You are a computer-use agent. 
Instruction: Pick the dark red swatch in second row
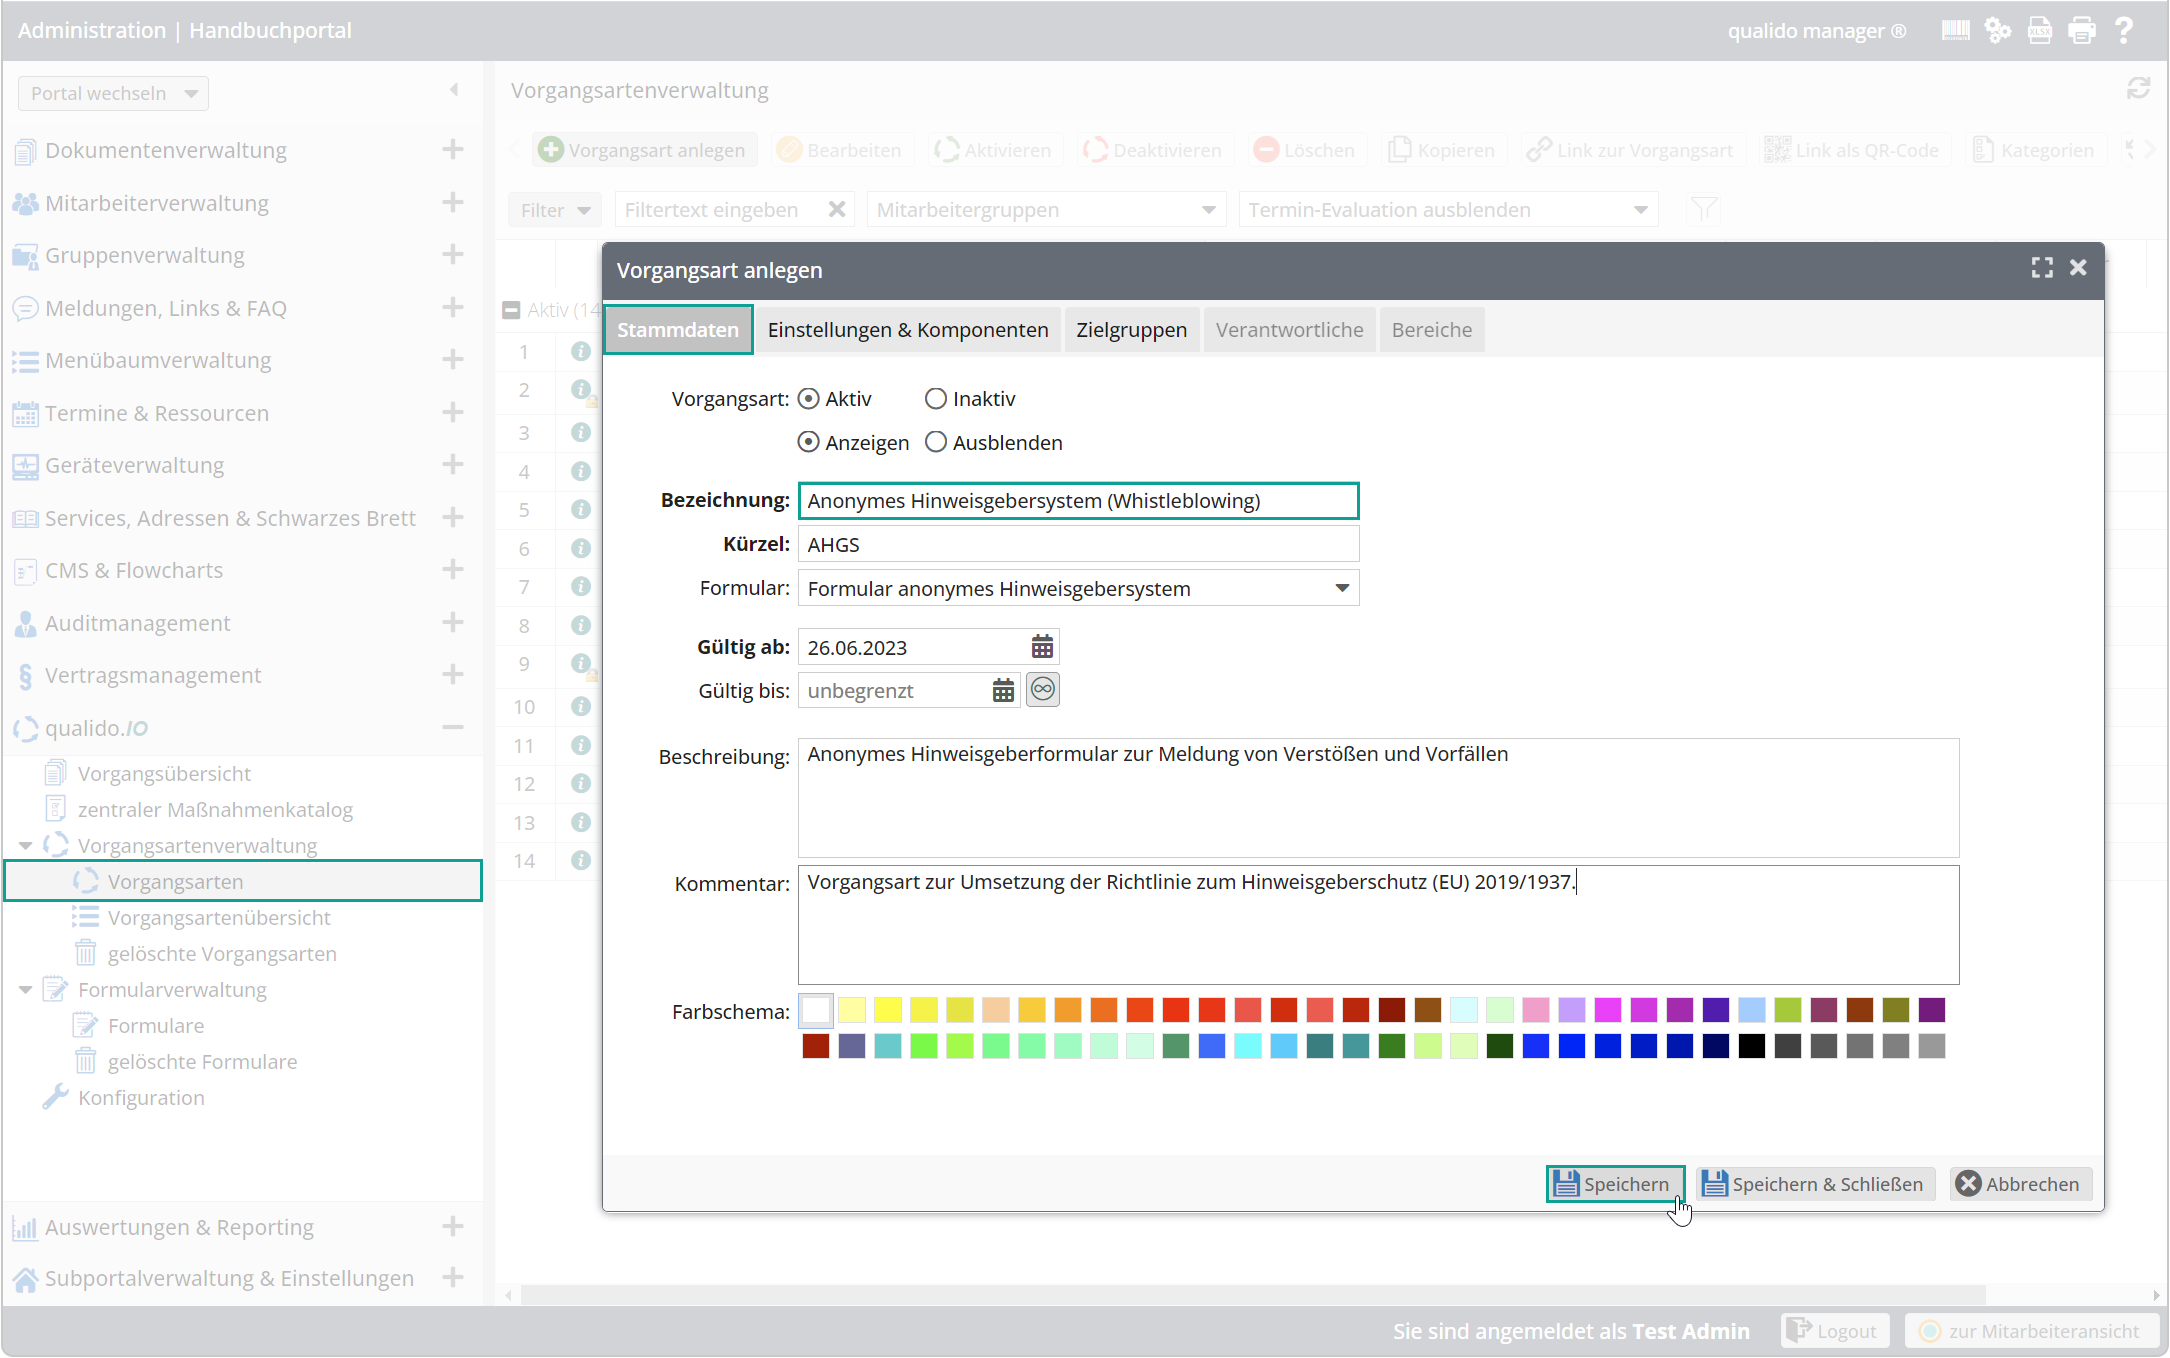point(816,1046)
